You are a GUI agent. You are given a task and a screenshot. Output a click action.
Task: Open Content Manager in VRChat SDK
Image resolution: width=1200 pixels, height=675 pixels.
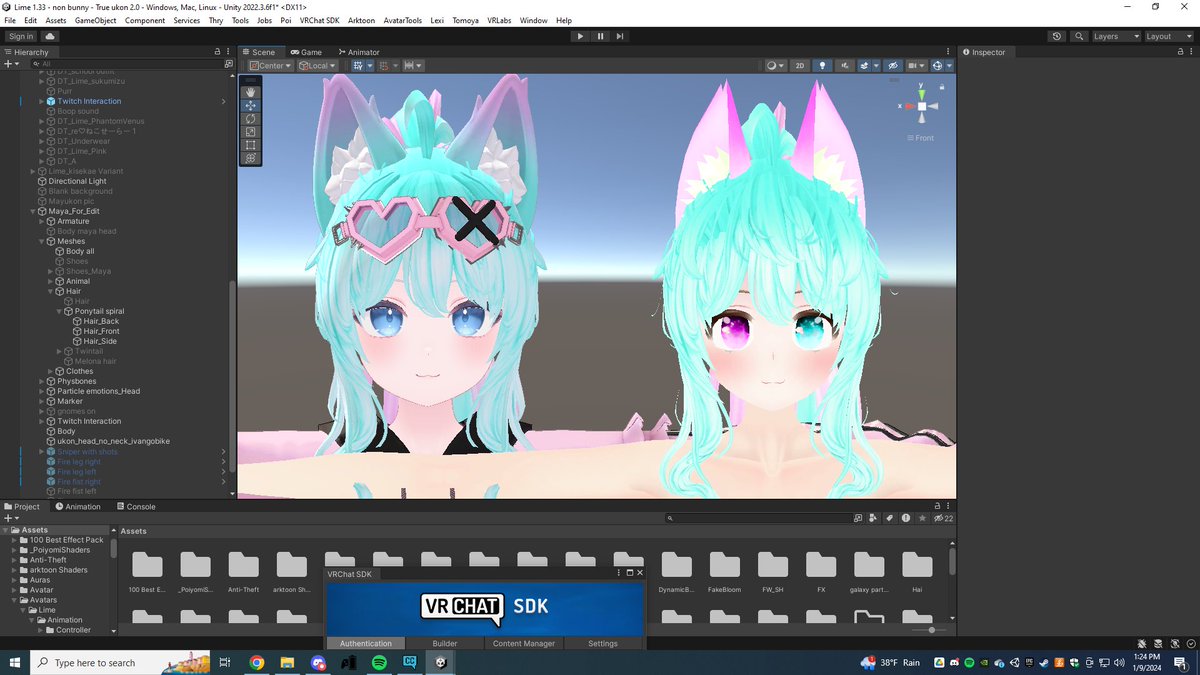[x=524, y=643]
